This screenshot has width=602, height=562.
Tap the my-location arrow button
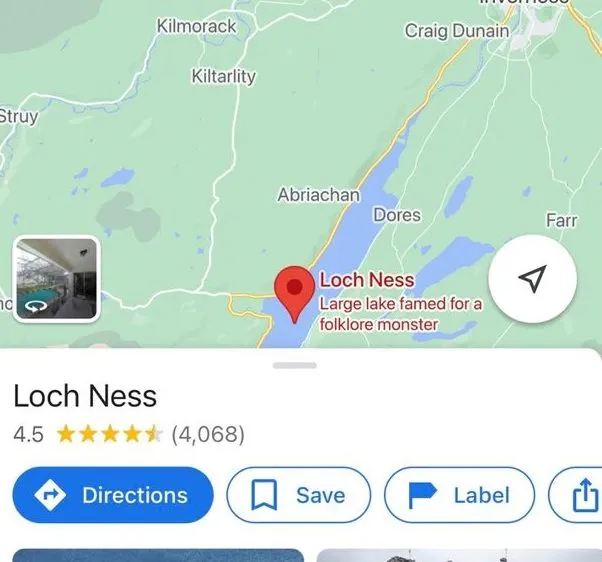(533, 279)
